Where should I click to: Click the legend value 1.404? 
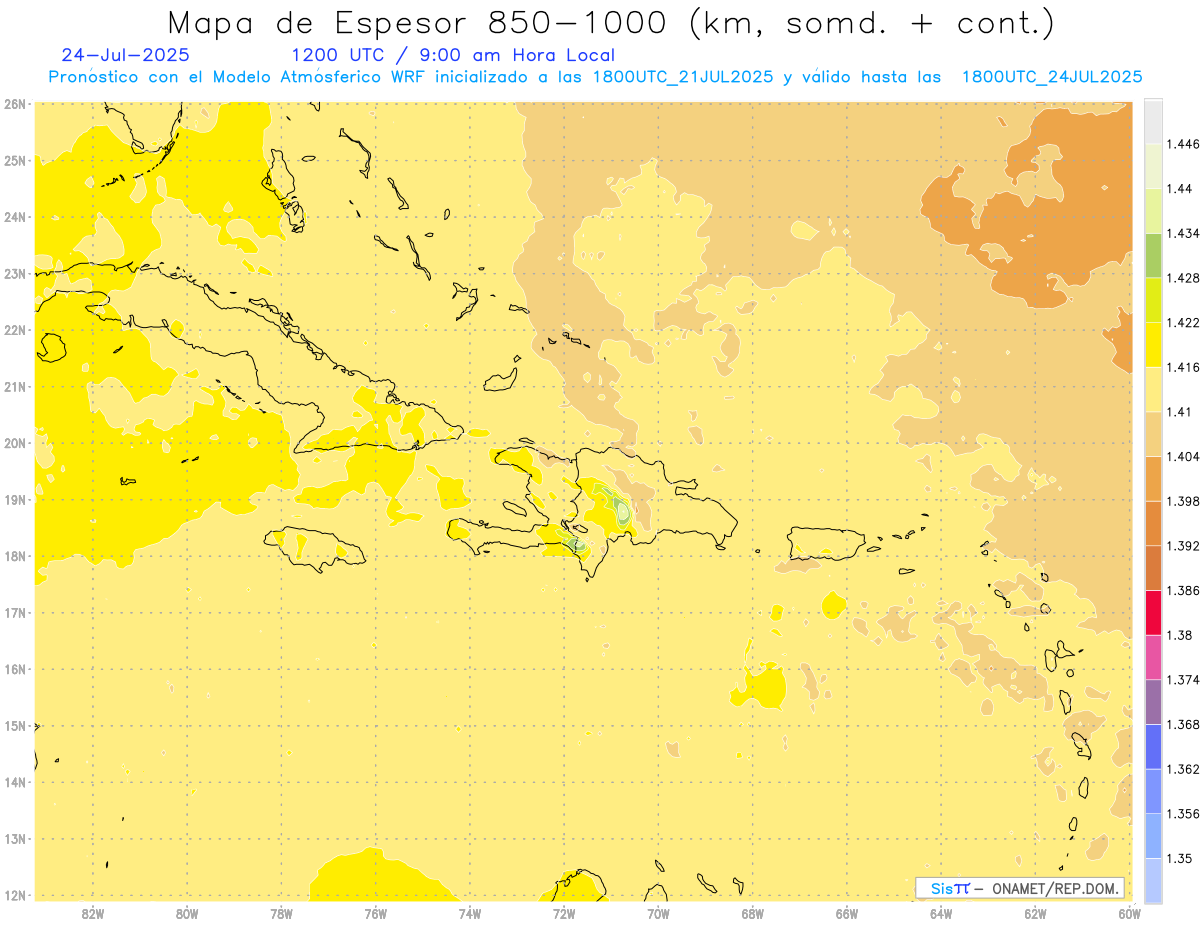click(1182, 457)
